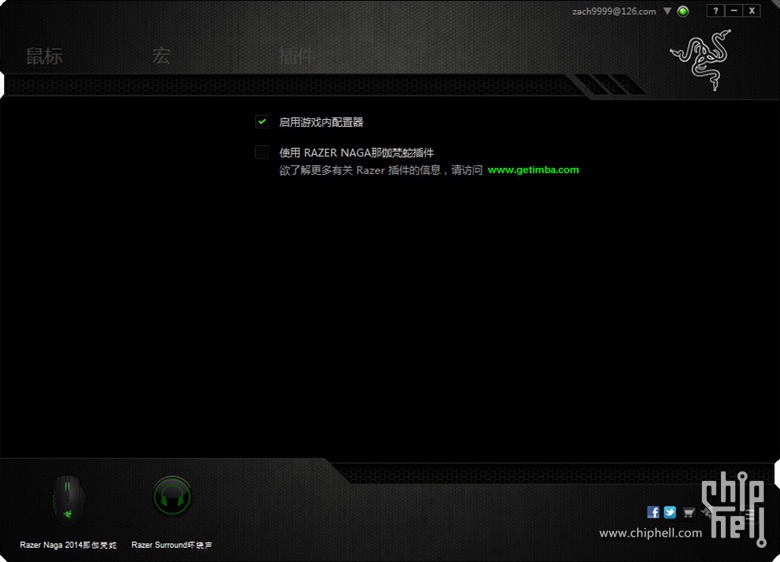Viewport: 780px width, 562px height.
Task: Click the Razer triple-snake logo
Action: (x=701, y=60)
